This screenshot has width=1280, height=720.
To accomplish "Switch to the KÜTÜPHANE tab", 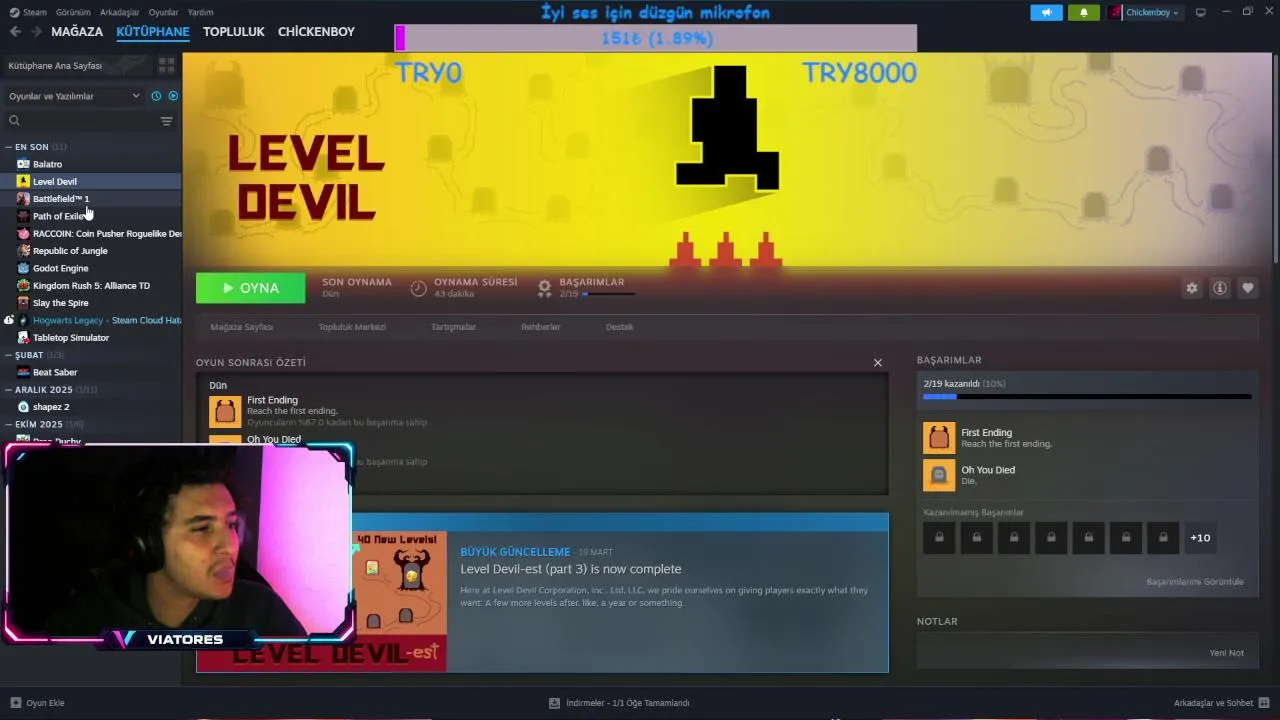I will (x=153, y=32).
